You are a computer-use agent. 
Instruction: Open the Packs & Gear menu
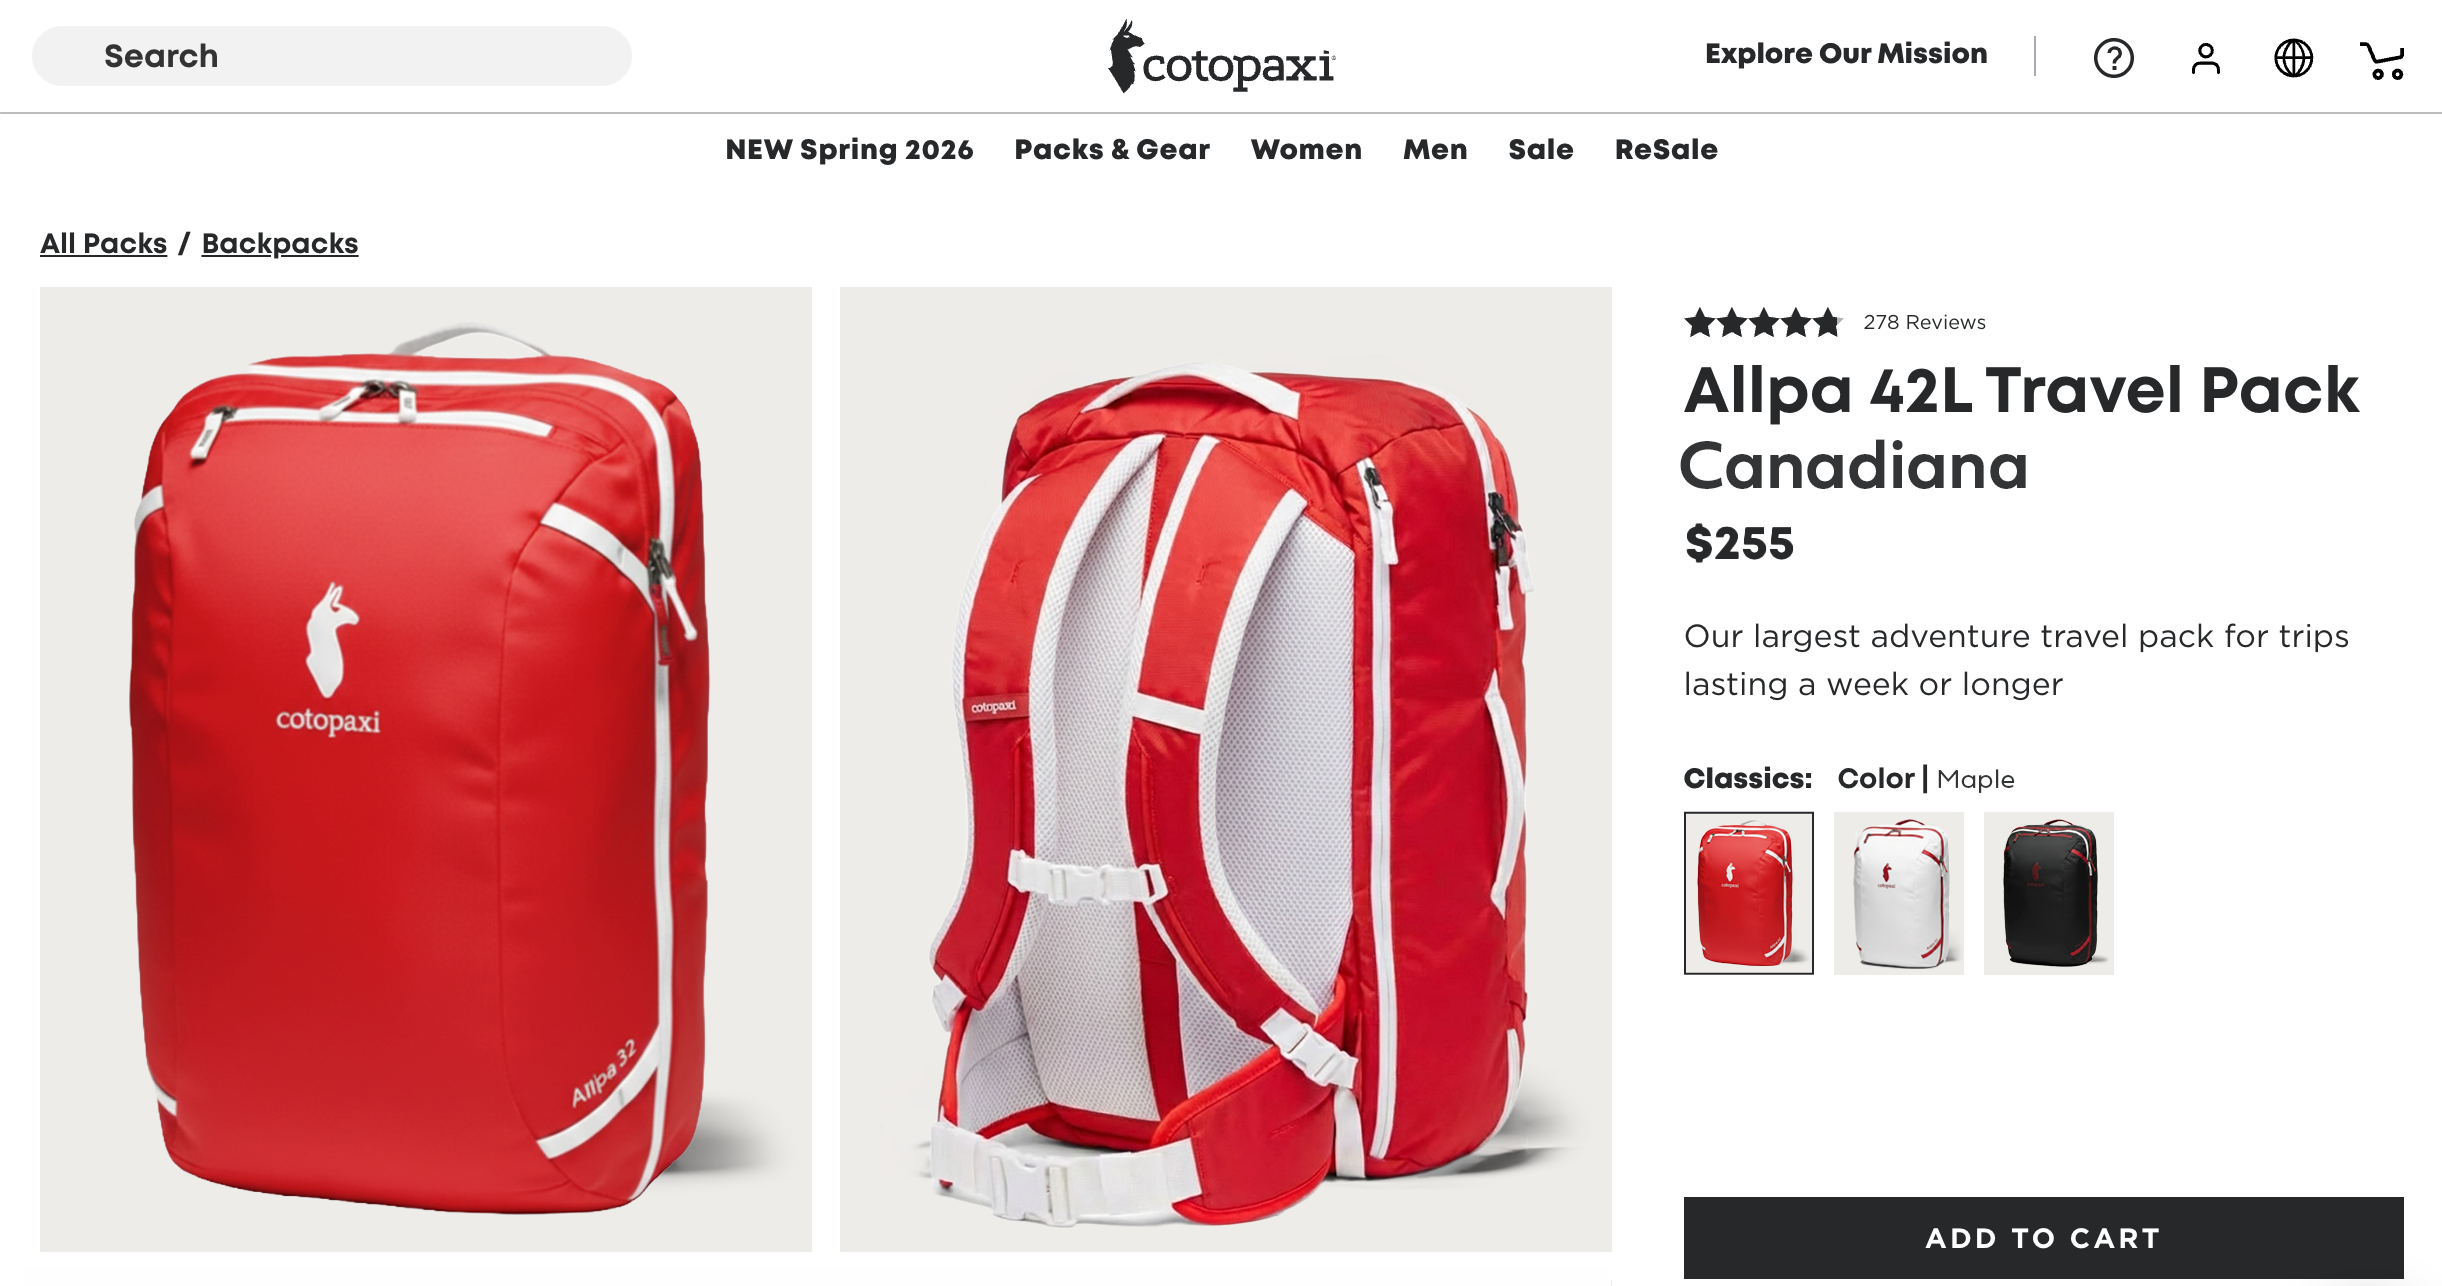[1112, 150]
